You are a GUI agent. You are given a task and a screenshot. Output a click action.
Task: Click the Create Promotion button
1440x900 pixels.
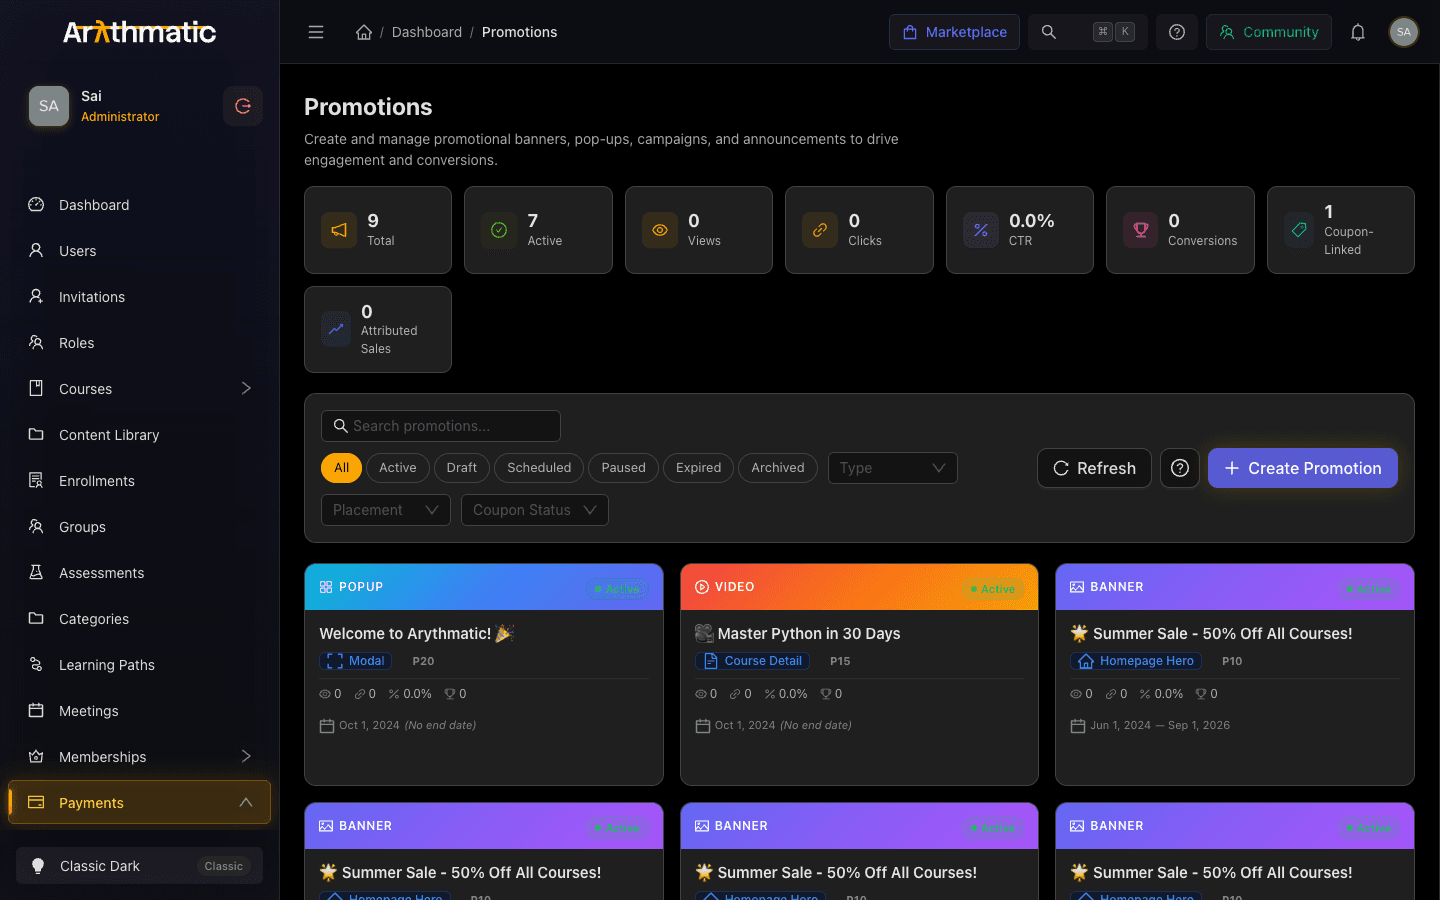point(1303,468)
